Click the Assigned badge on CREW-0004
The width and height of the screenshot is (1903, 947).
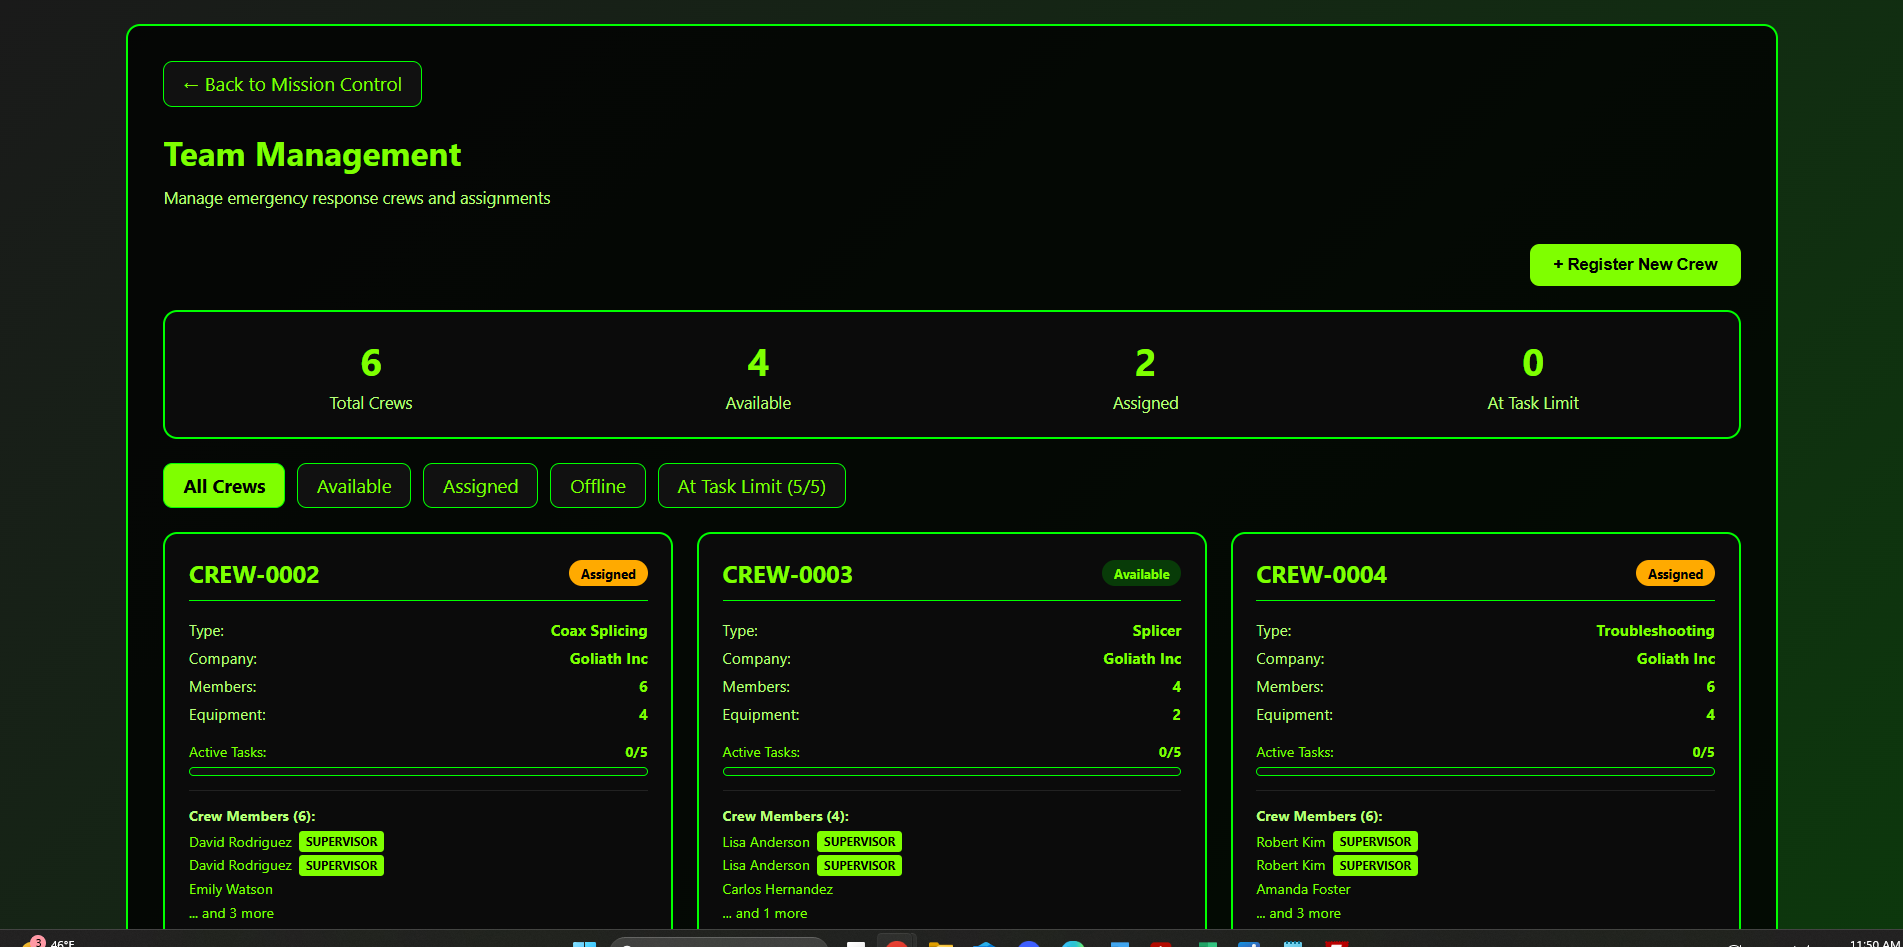pyautogui.click(x=1675, y=574)
